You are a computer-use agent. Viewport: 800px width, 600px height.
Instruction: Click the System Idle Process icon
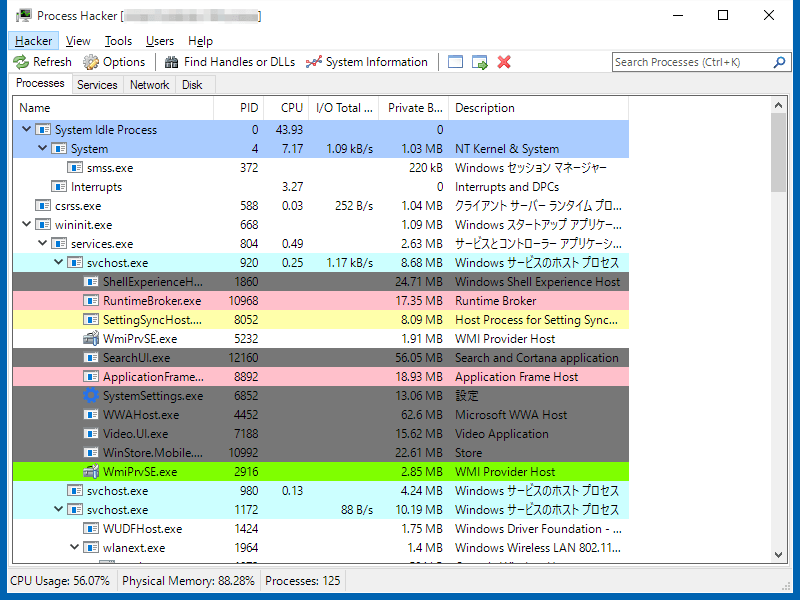coord(43,130)
